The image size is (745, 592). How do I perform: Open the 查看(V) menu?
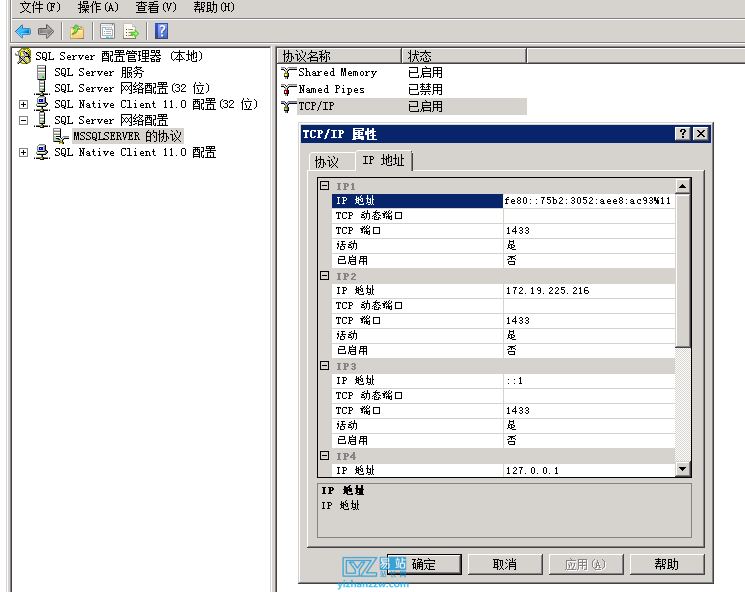[156, 7]
